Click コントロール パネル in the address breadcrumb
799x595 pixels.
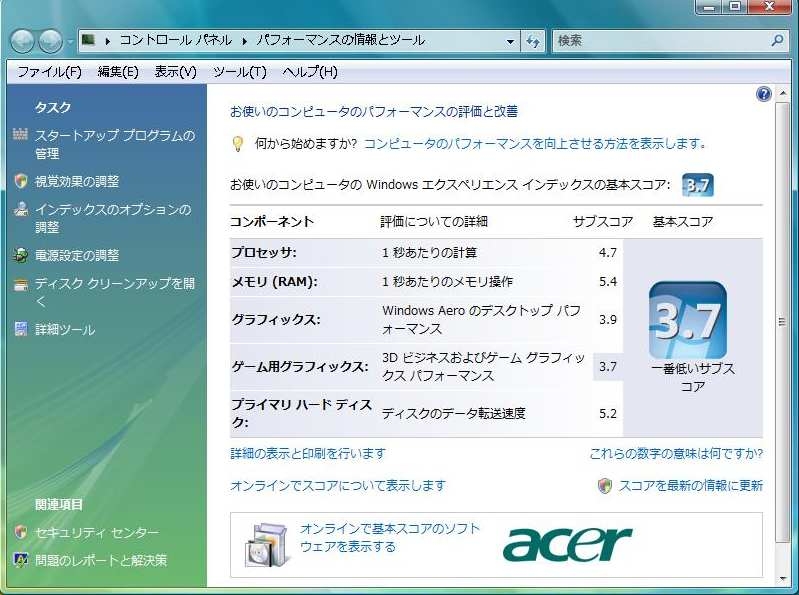176,40
